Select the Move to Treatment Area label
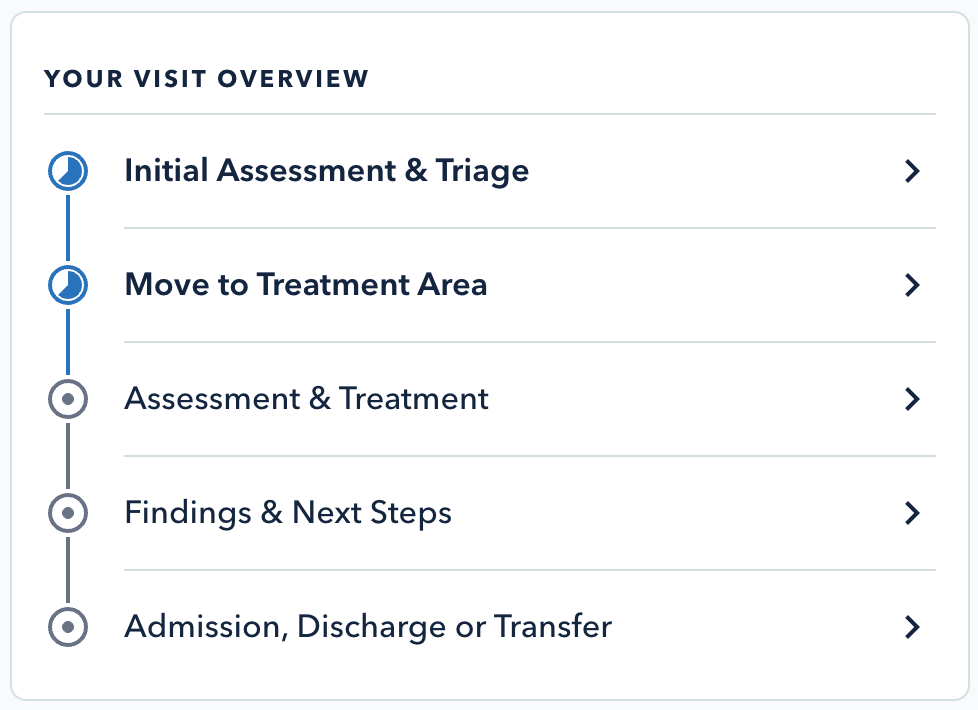 point(305,285)
